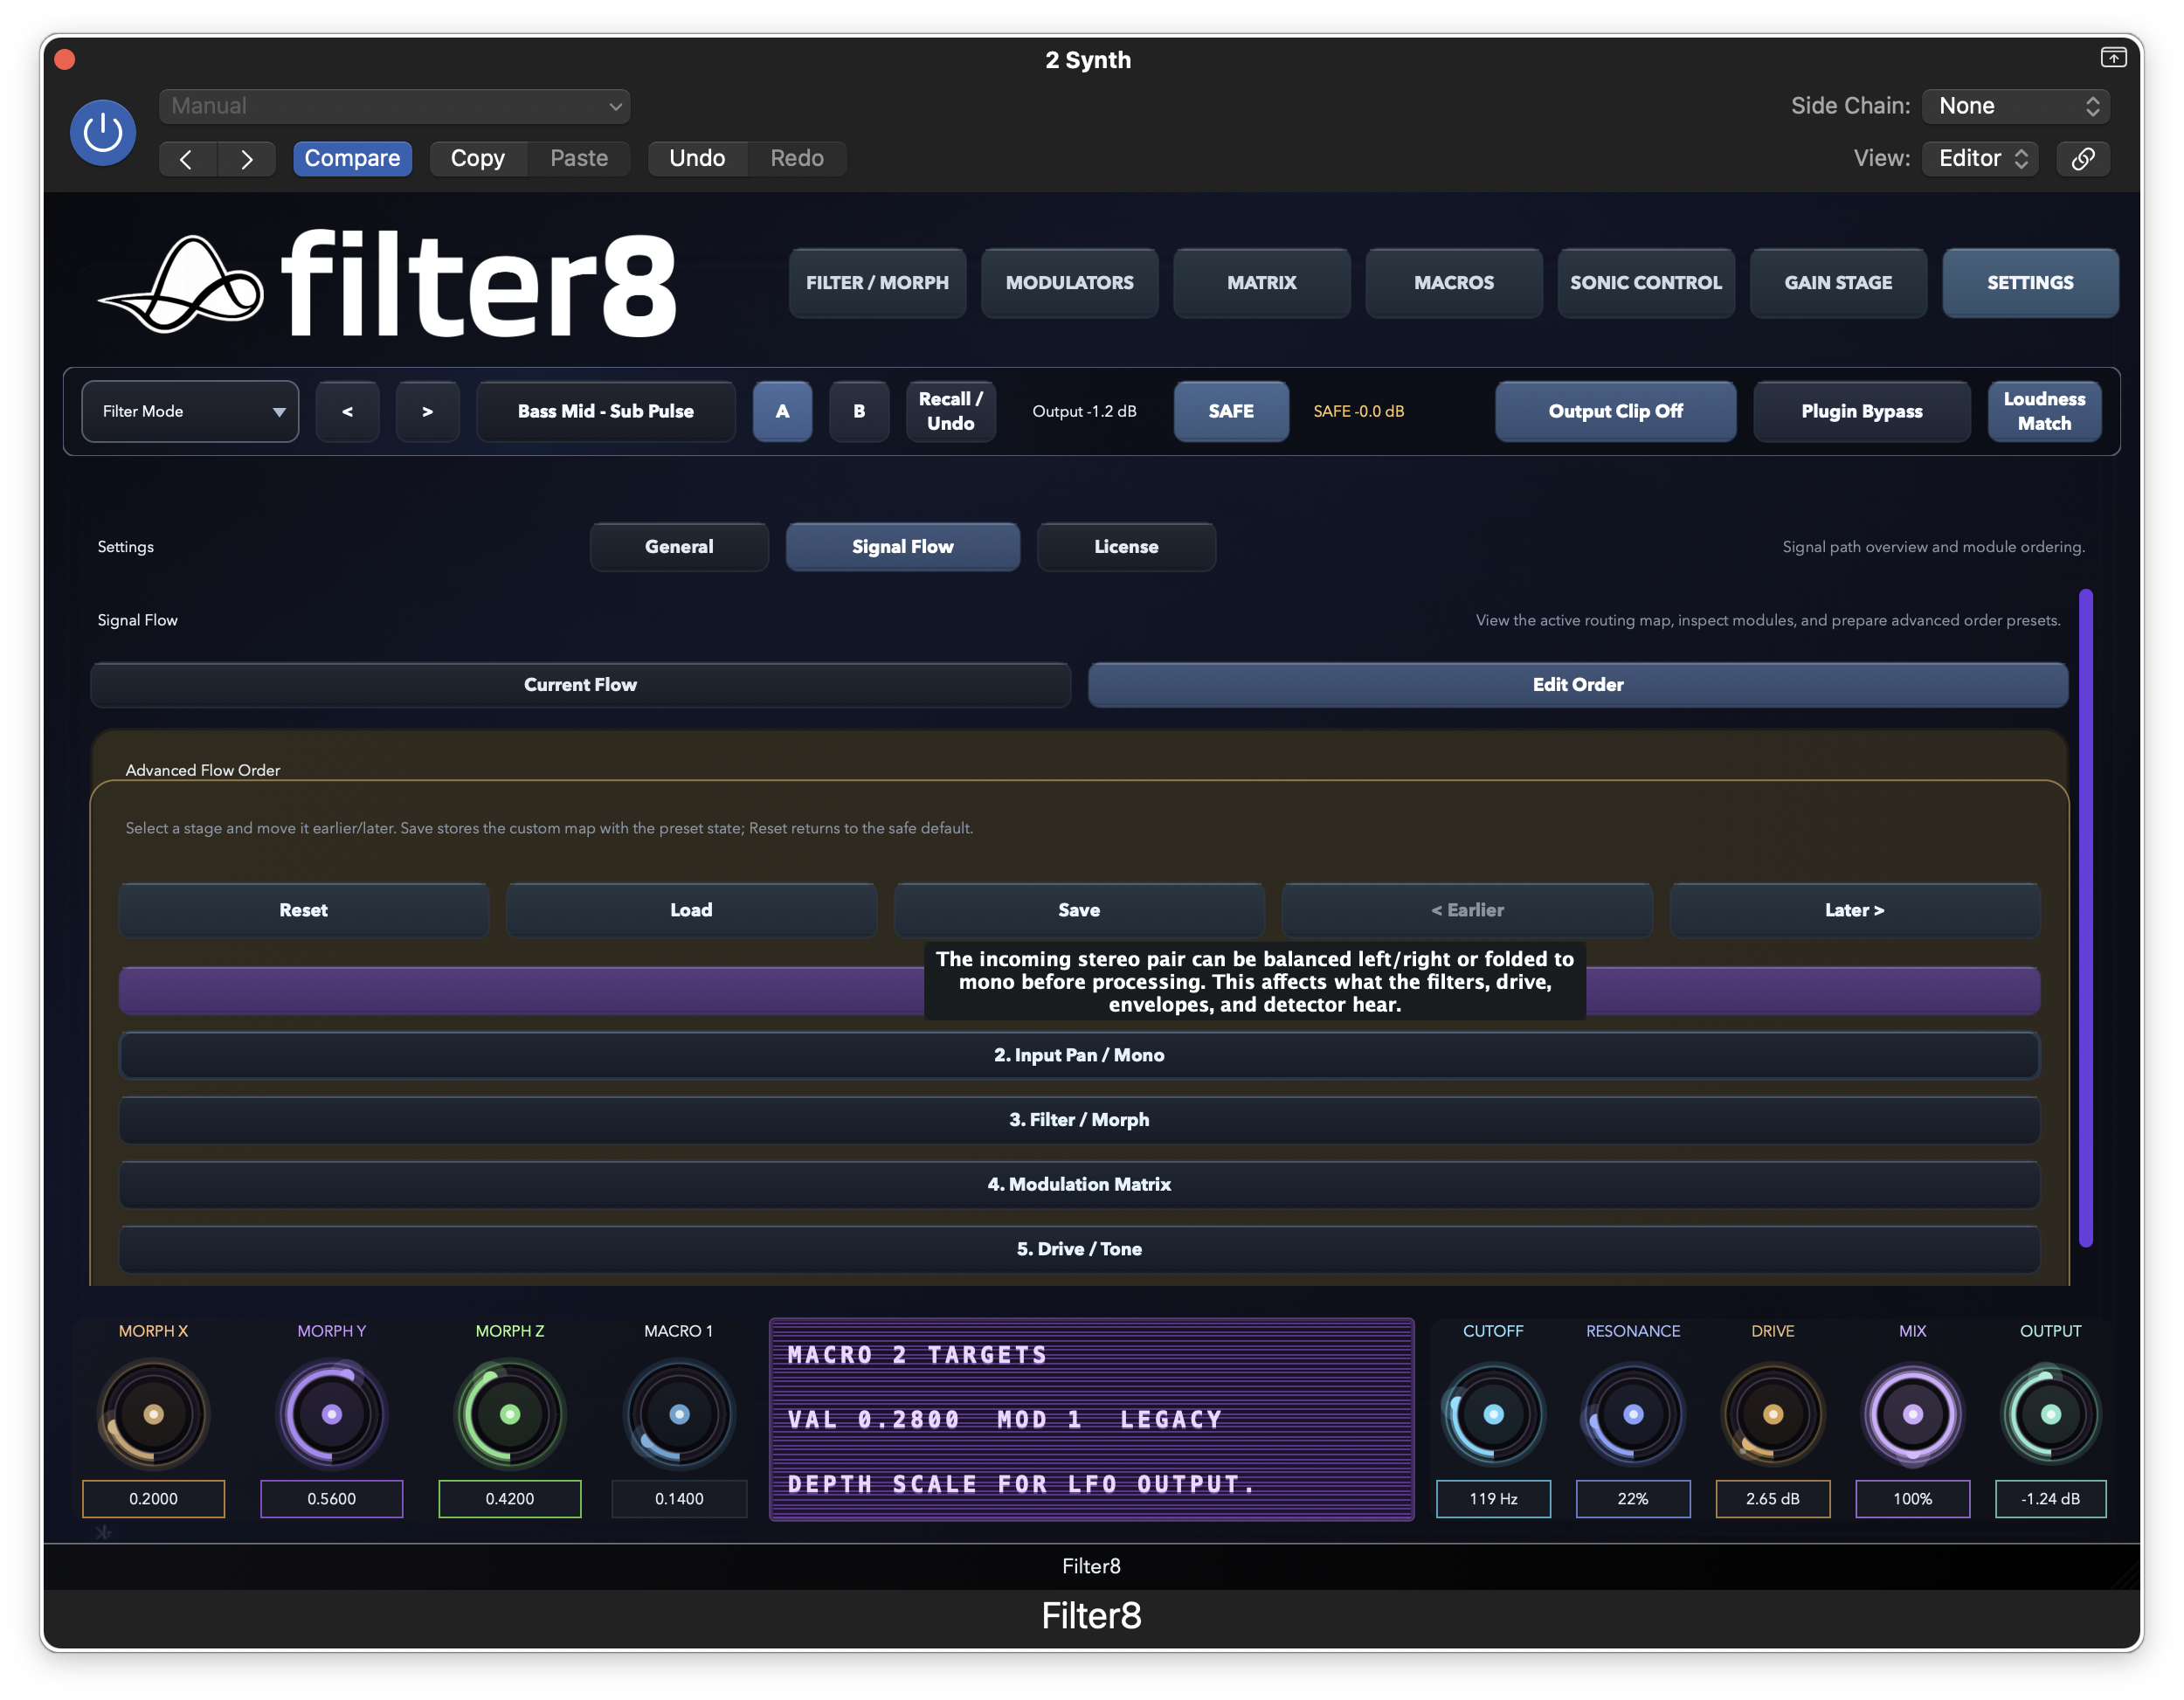
Task: Click the Redo button
Action: click(x=797, y=159)
